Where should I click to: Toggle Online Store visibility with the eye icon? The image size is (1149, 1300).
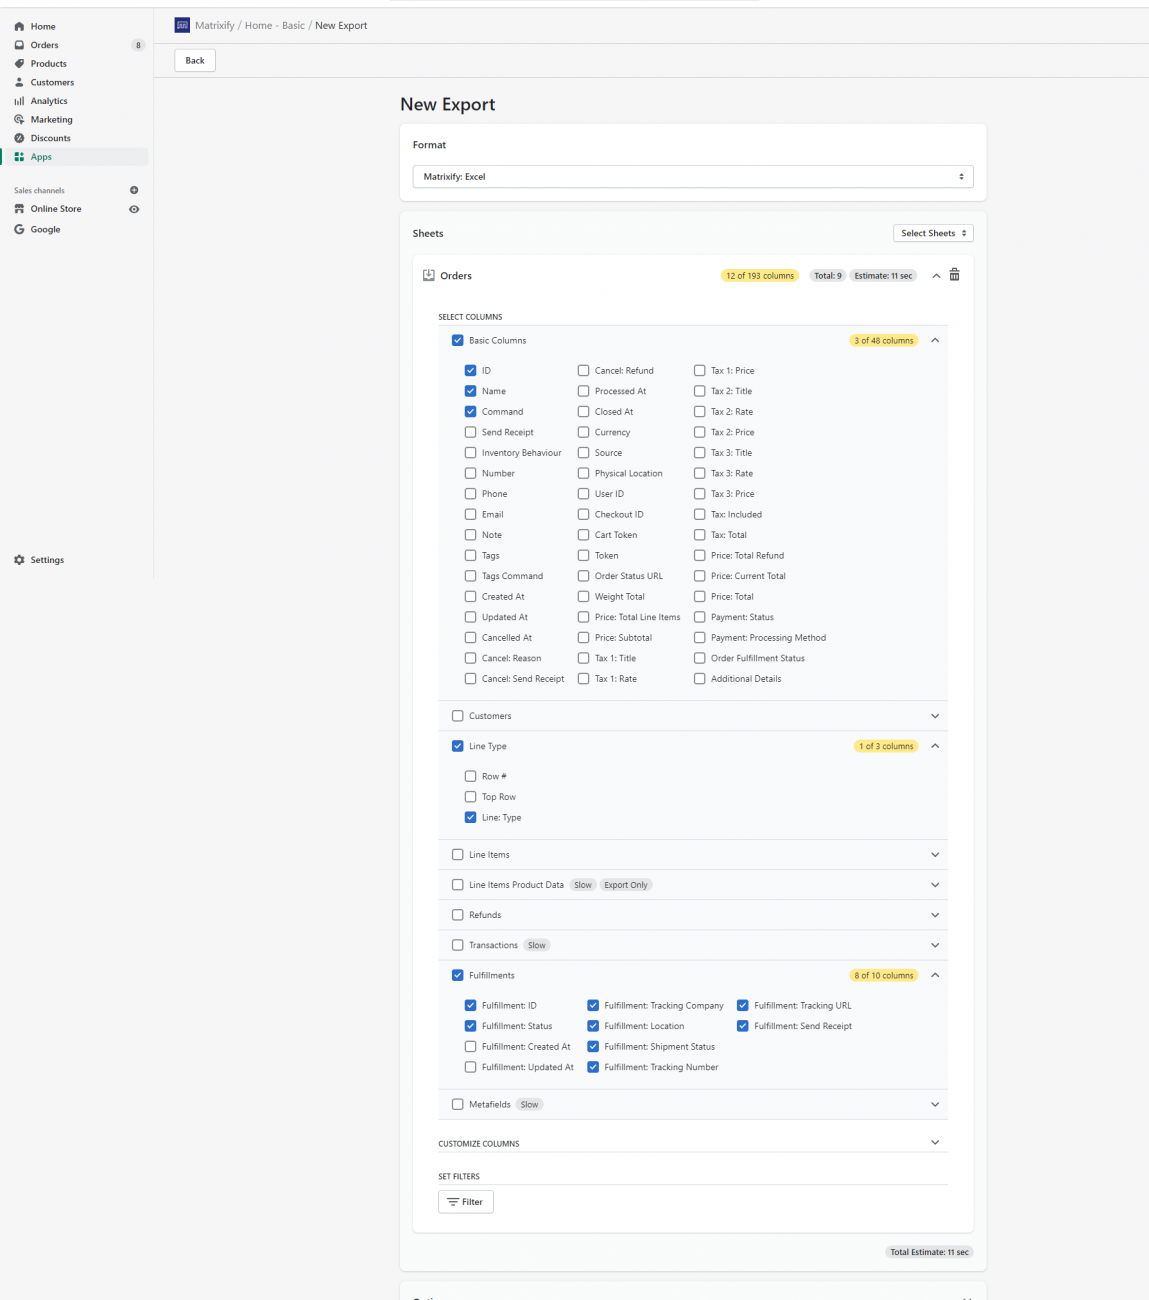pos(134,209)
